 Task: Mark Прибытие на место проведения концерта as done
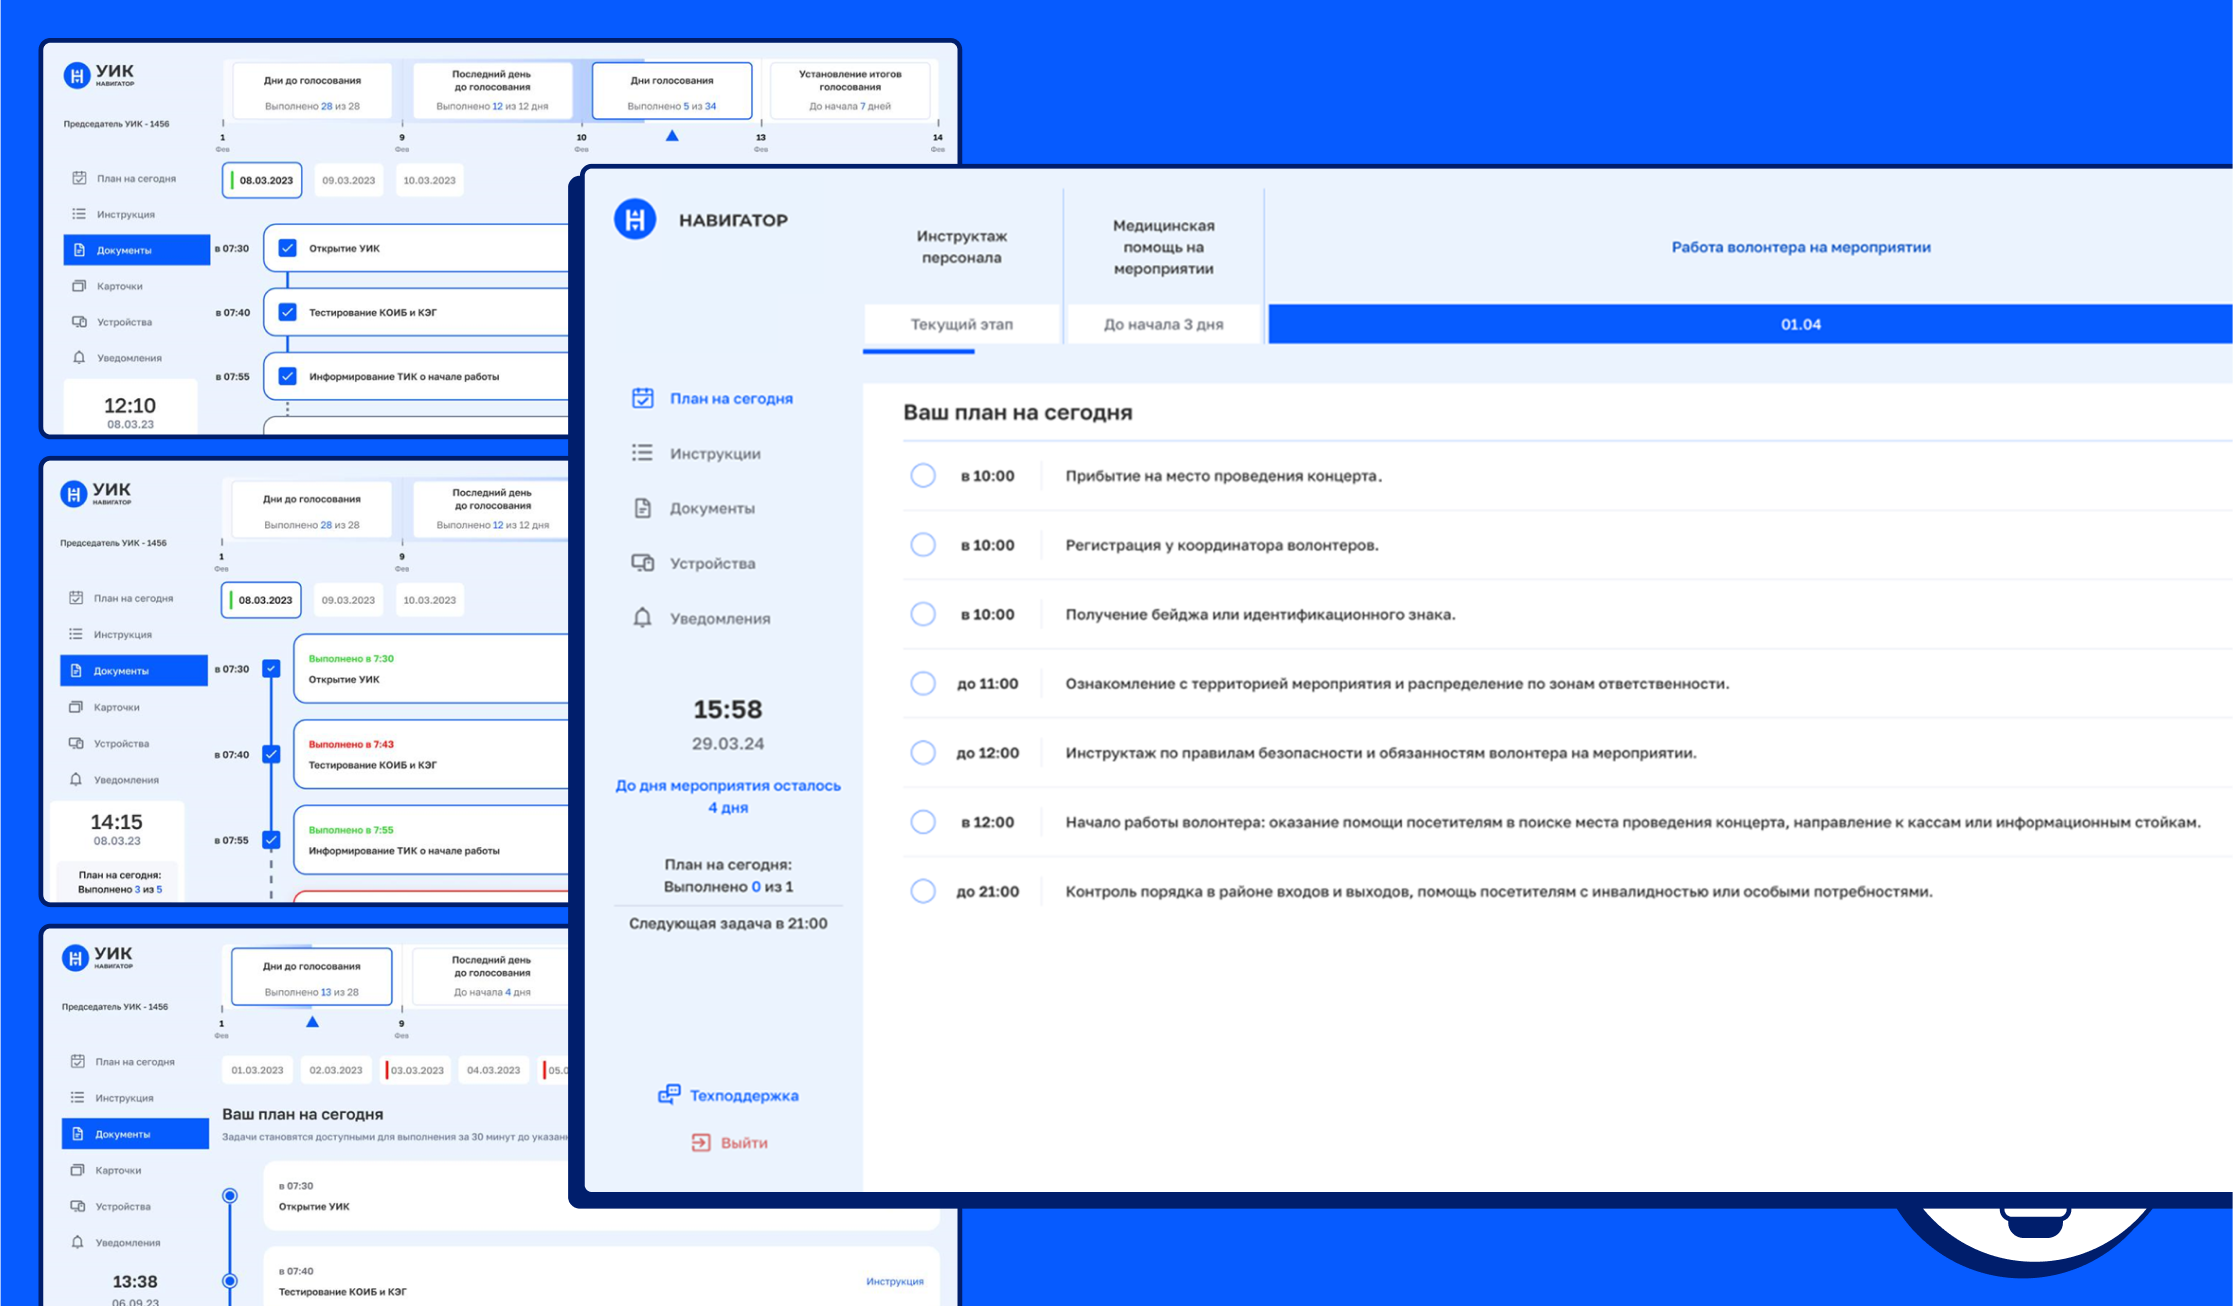pos(923,475)
